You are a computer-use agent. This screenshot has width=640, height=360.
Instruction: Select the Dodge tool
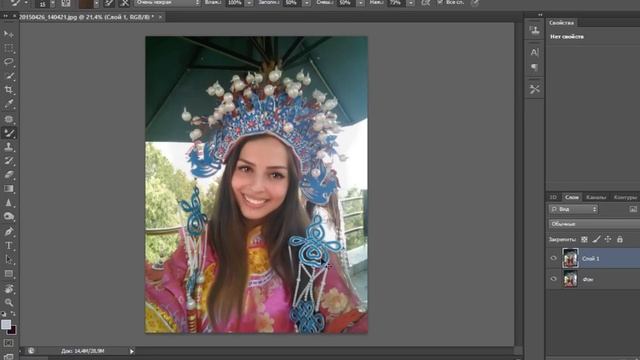pos(9,216)
